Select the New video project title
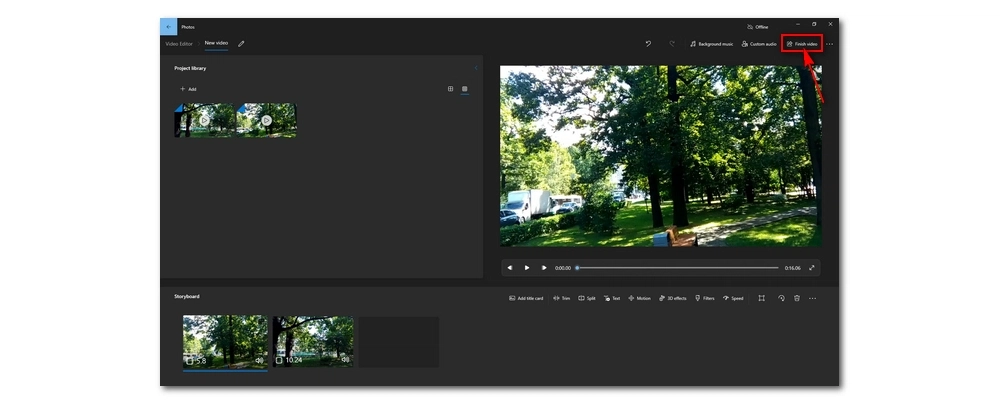 pos(216,43)
